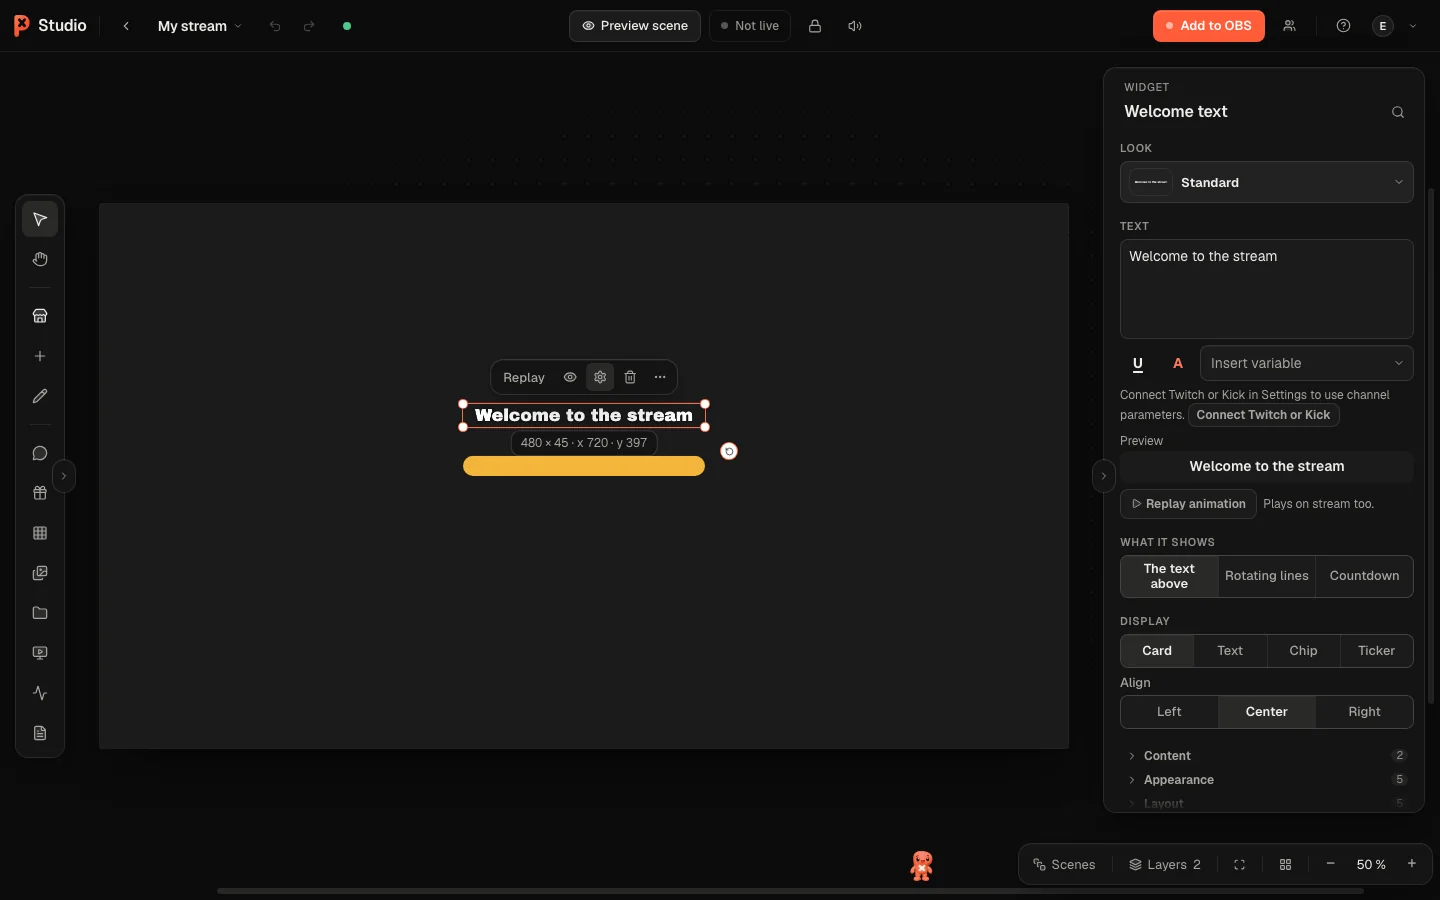Image resolution: width=1440 pixels, height=900 pixels.
Task: Switch to Countdown option
Action: pyautogui.click(x=1364, y=576)
